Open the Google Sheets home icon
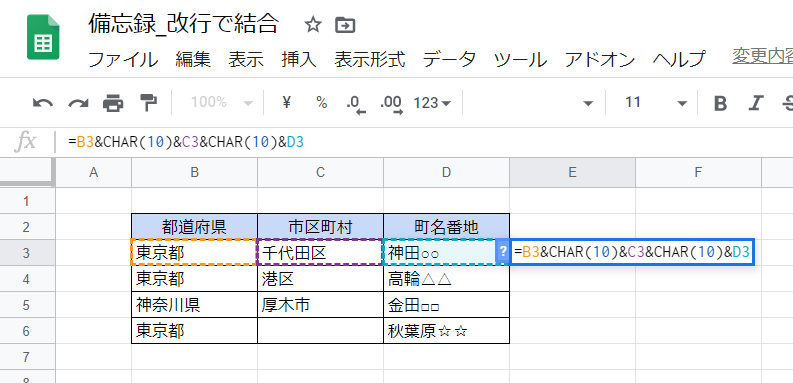Screen dimensions: 793x383 point(43,37)
